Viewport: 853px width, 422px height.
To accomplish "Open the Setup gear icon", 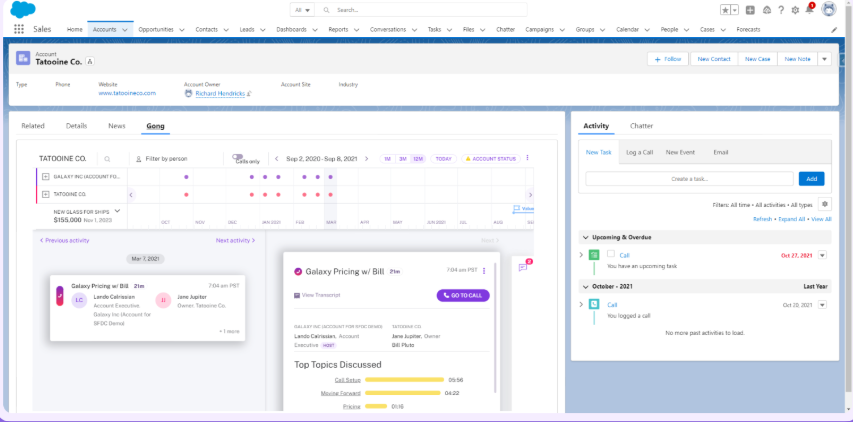I will (x=795, y=10).
